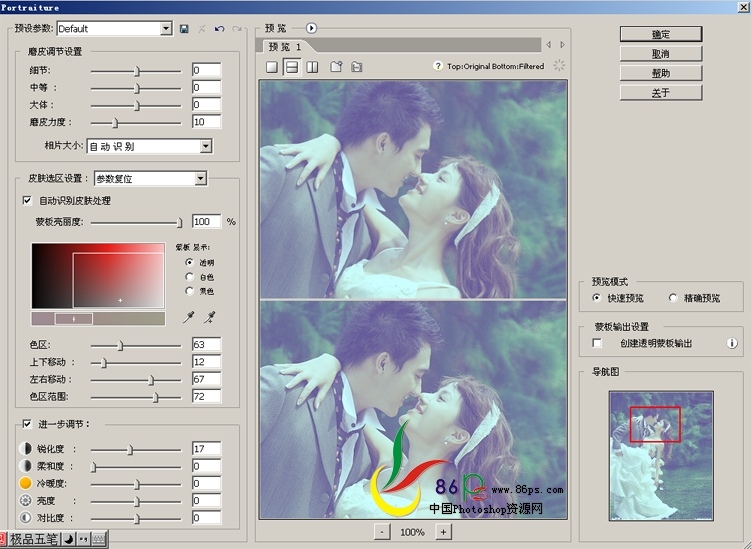
Task: Click the 色区 value field showing 63
Action: [x=206, y=344]
